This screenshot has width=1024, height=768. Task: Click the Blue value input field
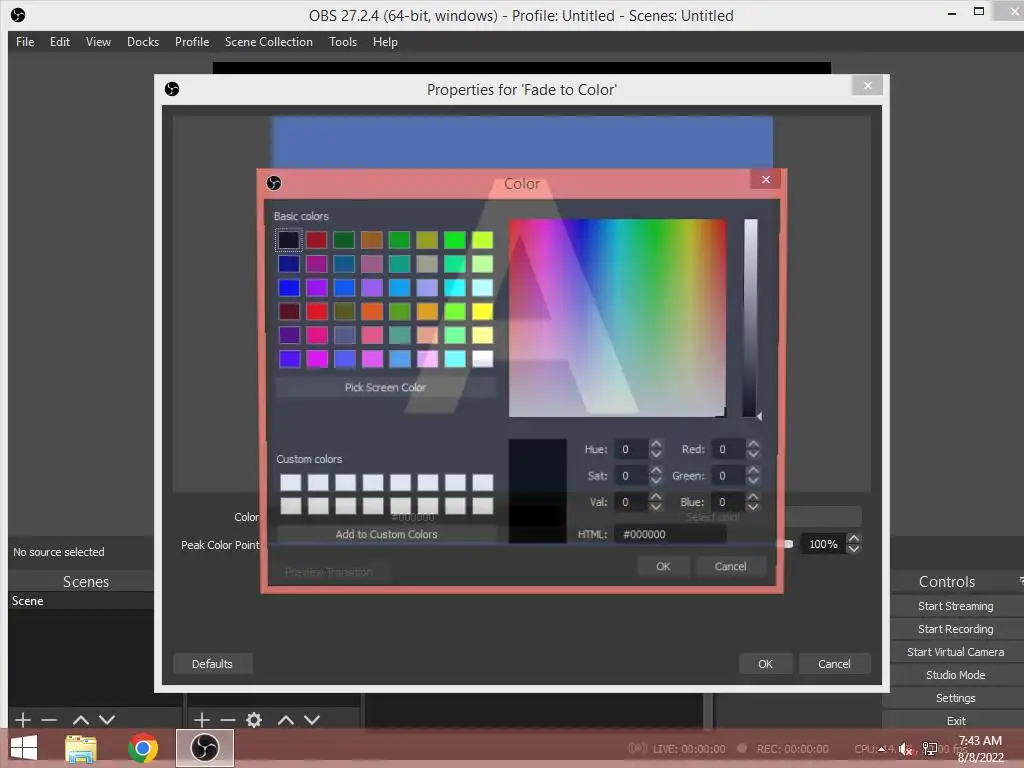point(729,502)
